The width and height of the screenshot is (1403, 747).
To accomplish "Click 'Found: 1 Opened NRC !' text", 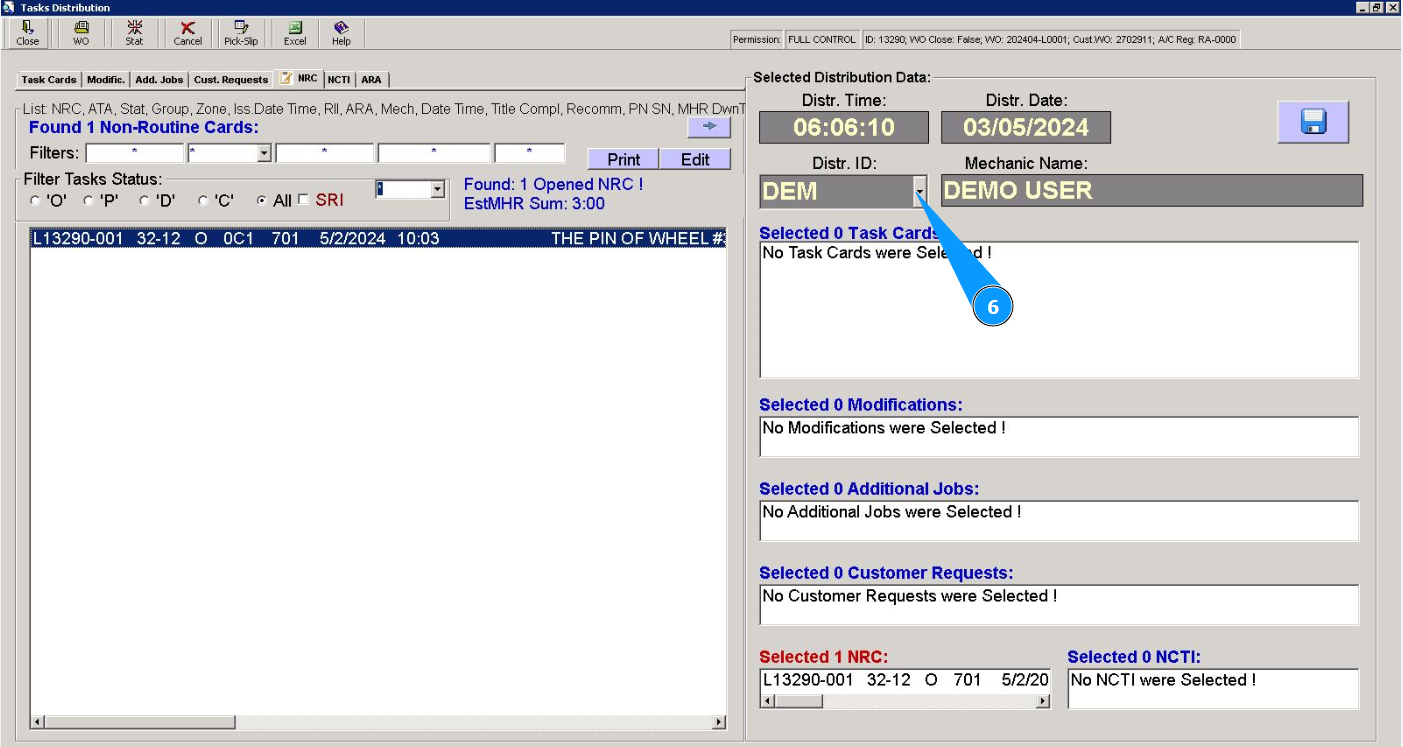I will click(554, 185).
